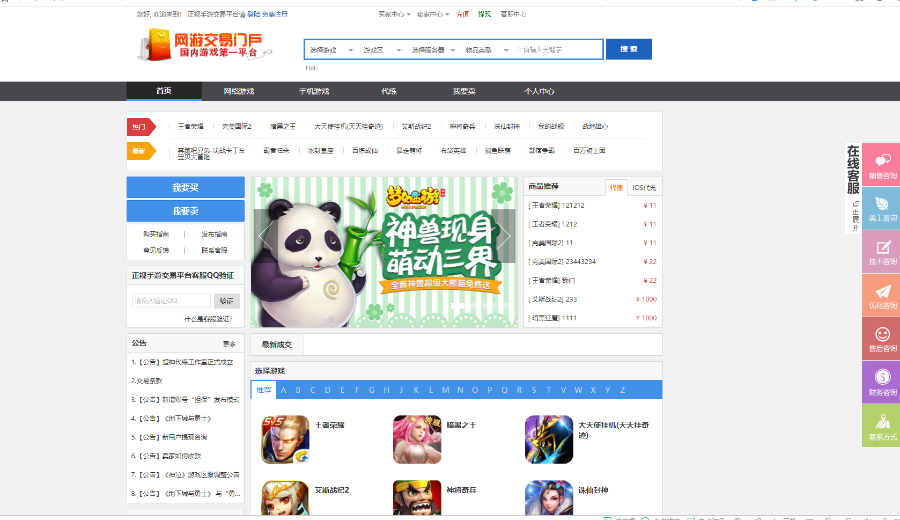Screen dimensions: 900x520
Task: Open the 卖家中心 top dropdown
Action: (x=433, y=14)
